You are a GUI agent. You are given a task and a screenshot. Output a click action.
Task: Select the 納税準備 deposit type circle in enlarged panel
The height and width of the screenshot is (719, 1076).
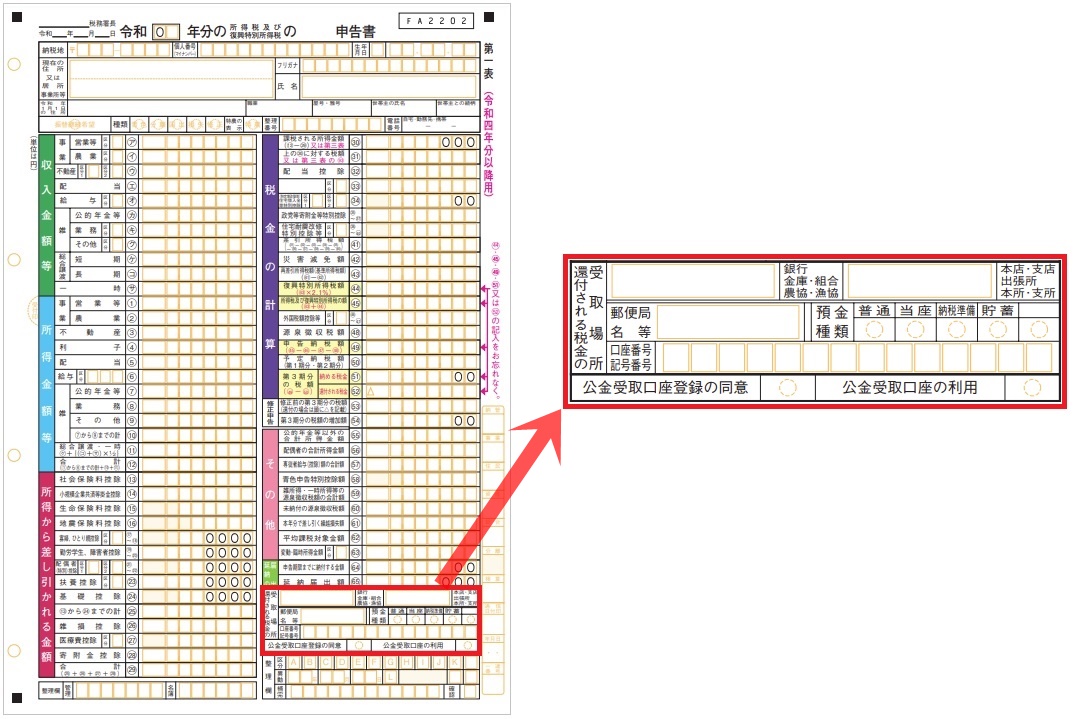click(x=957, y=330)
